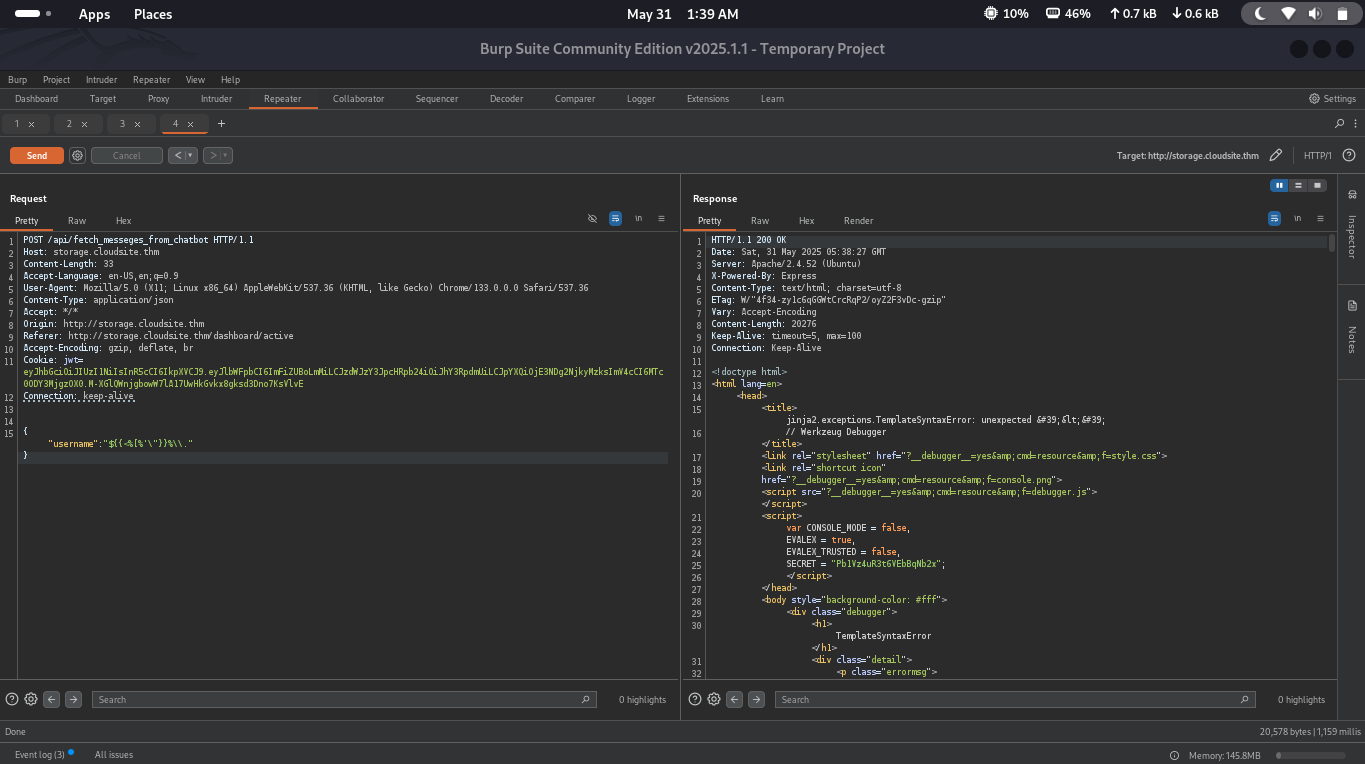Image resolution: width=1365 pixels, height=764 pixels.
Task: Close Repeater tab 1
Action: point(31,124)
